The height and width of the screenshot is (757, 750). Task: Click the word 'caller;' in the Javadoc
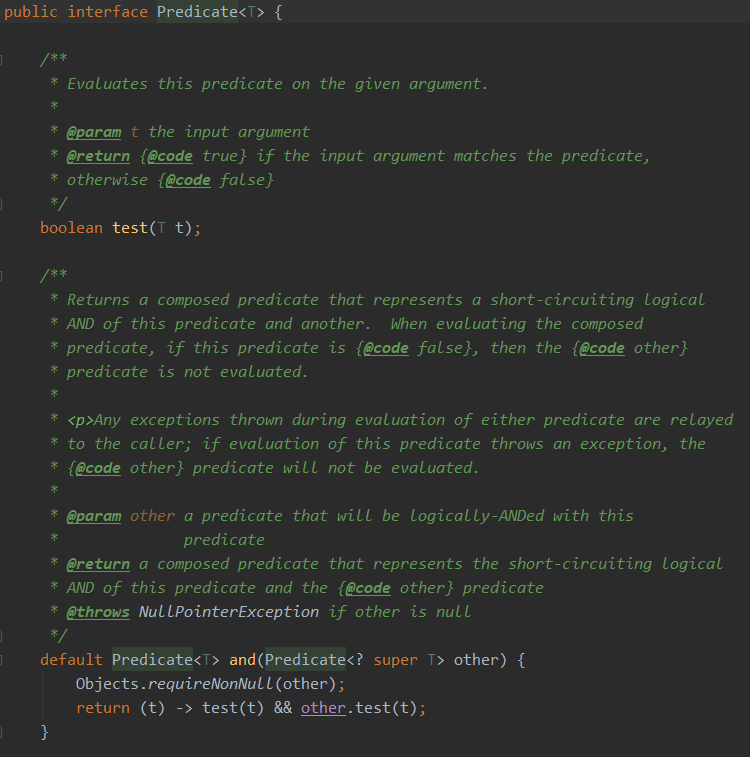coord(161,444)
